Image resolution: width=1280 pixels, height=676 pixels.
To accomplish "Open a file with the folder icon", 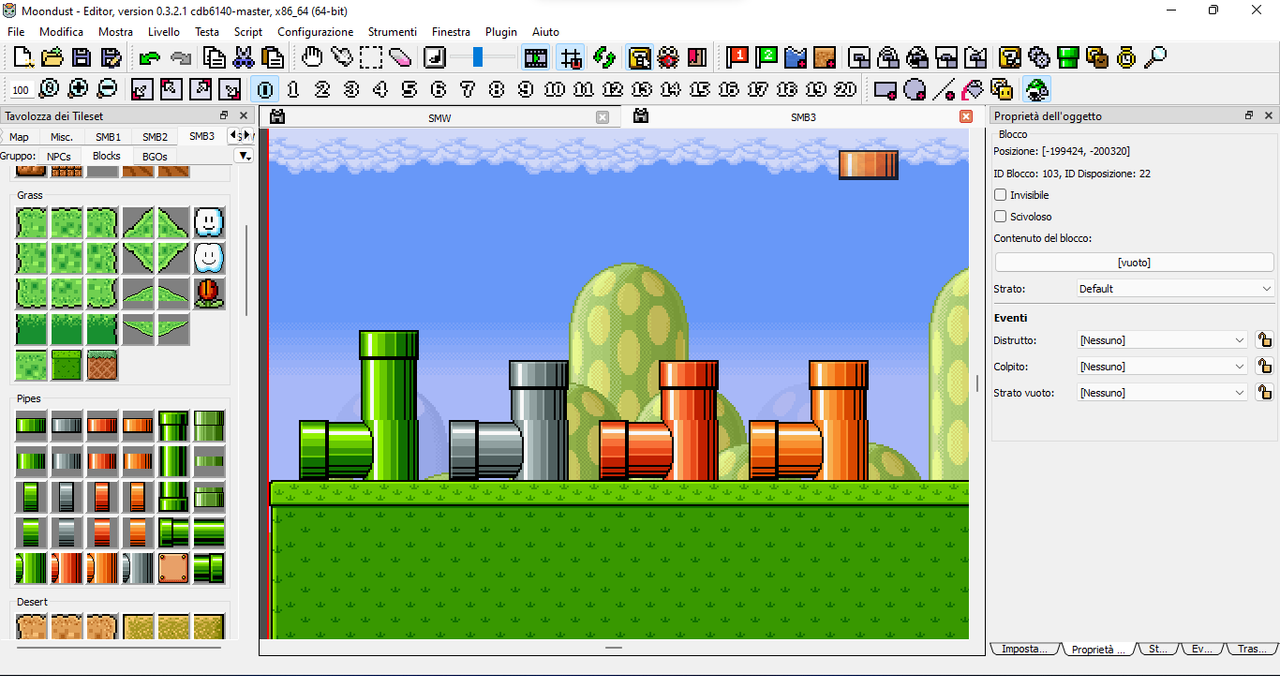I will click(51, 58).
